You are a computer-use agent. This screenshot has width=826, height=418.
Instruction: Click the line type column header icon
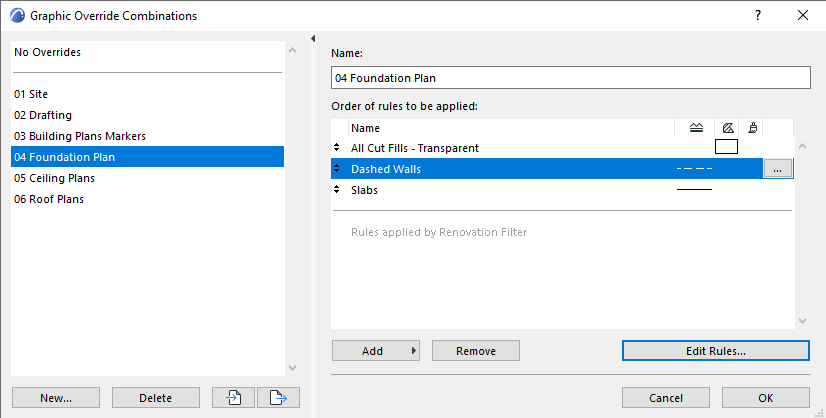tap(696, 128)
